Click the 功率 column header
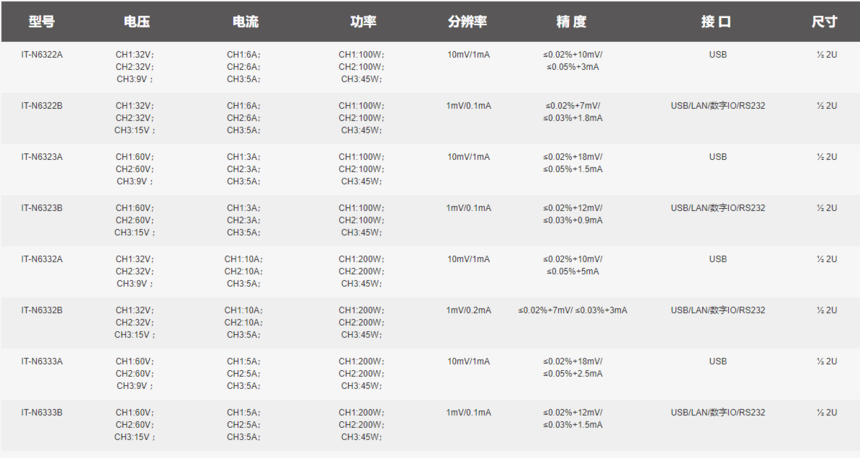The height and width of the screenshot is (458, 860). 363,22
